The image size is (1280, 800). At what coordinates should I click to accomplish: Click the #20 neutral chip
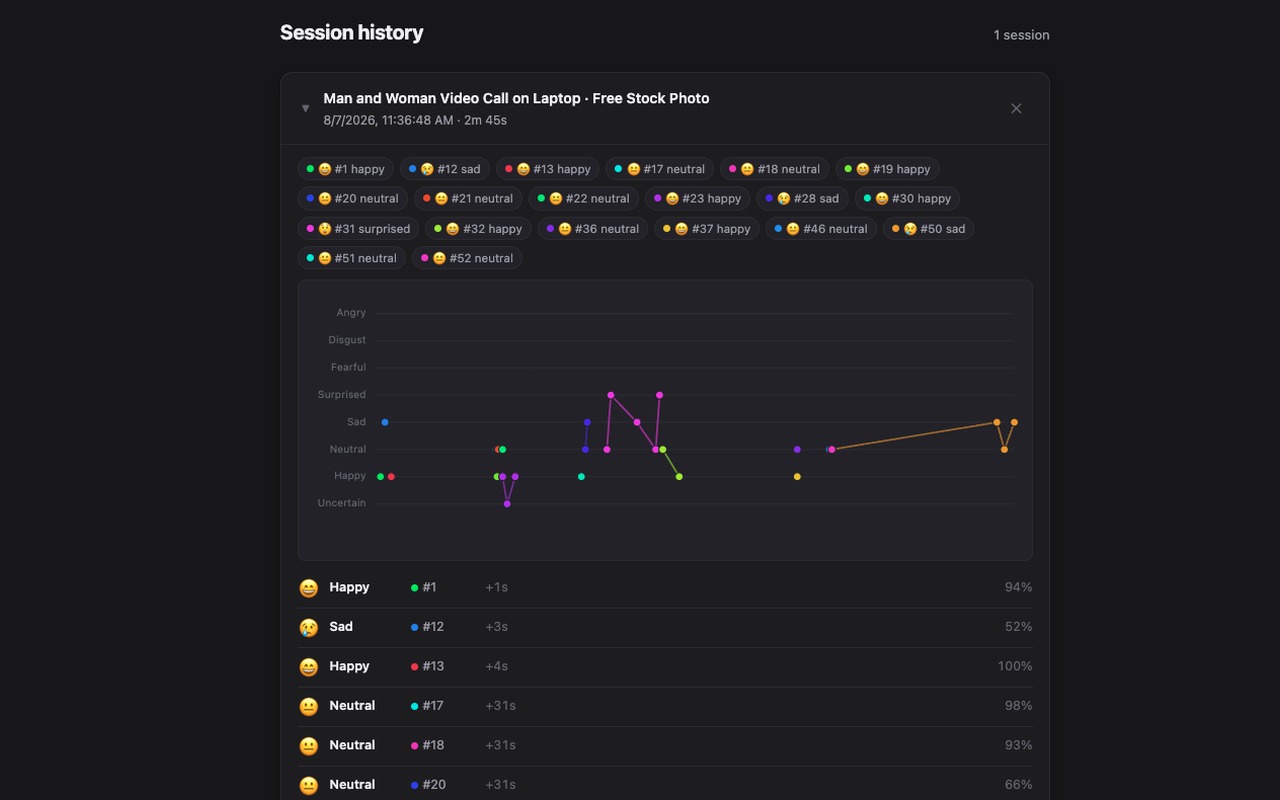(352, 198)
